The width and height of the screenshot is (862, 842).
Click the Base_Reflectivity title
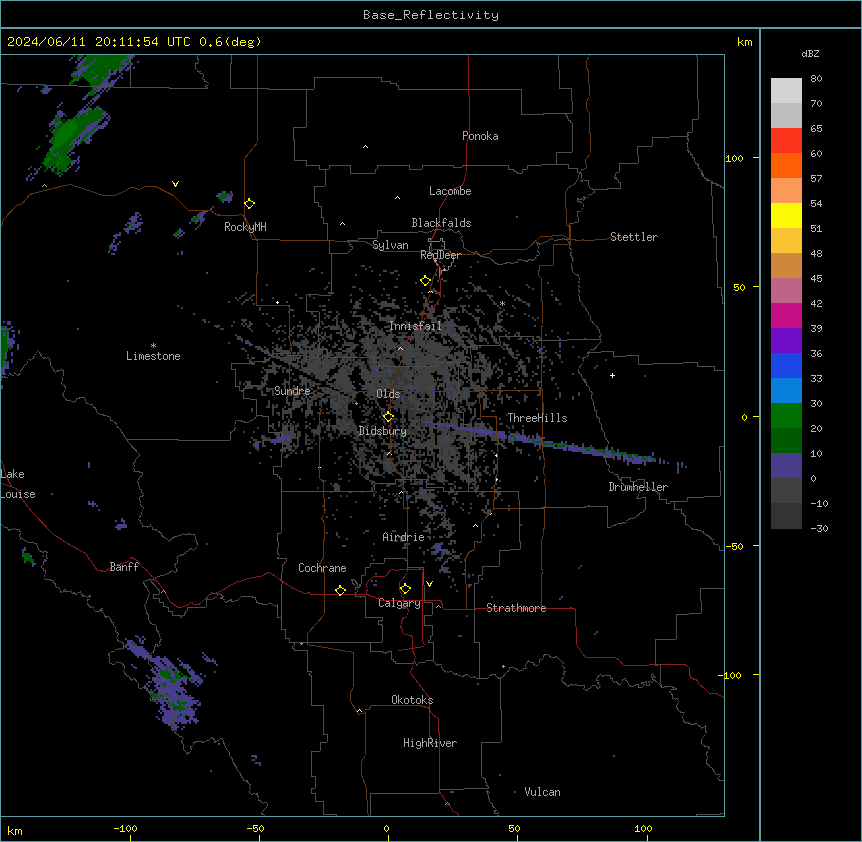coord(431,15)
